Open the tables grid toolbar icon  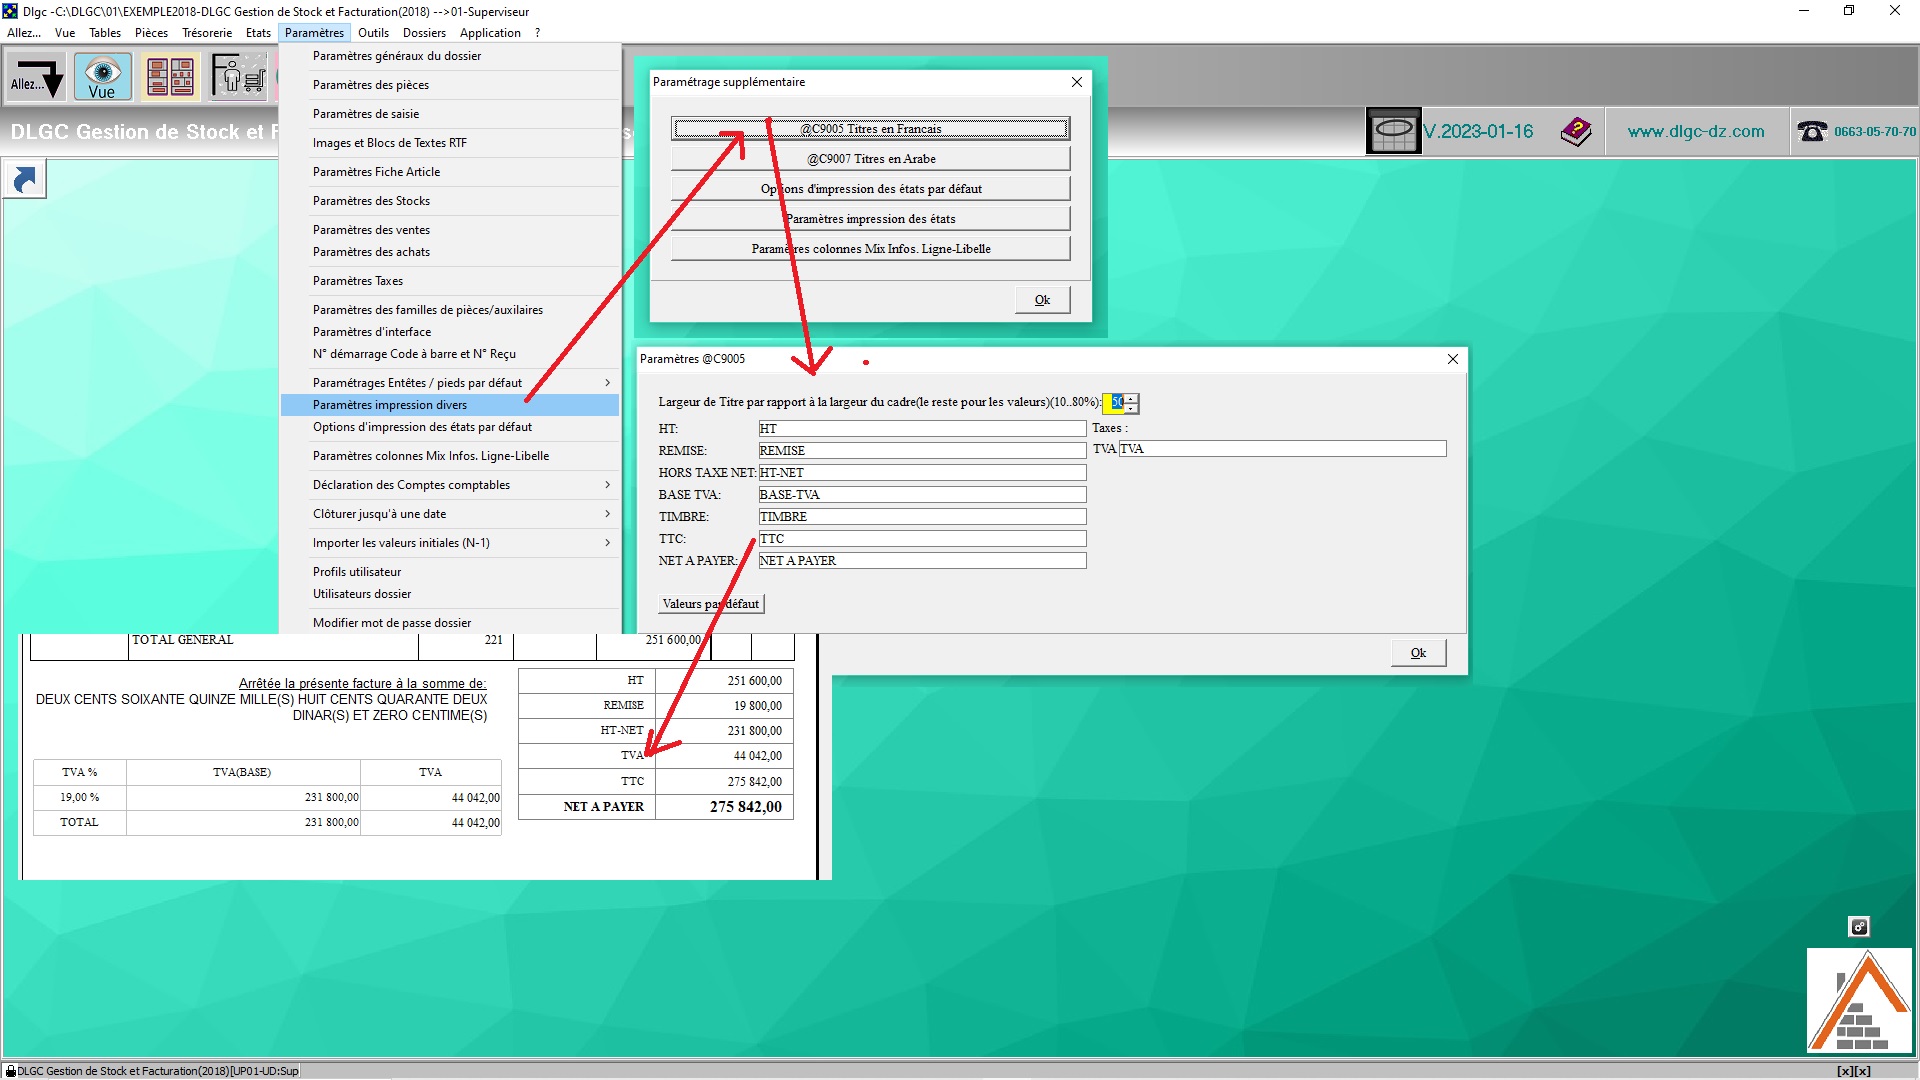click(170, 77)
